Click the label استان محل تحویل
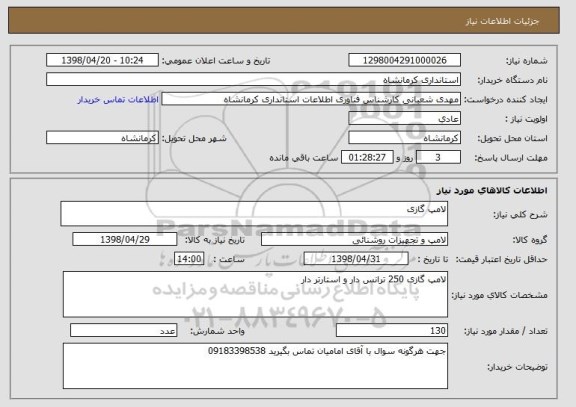This screenshot has height=407, width=576. [512, 138]
